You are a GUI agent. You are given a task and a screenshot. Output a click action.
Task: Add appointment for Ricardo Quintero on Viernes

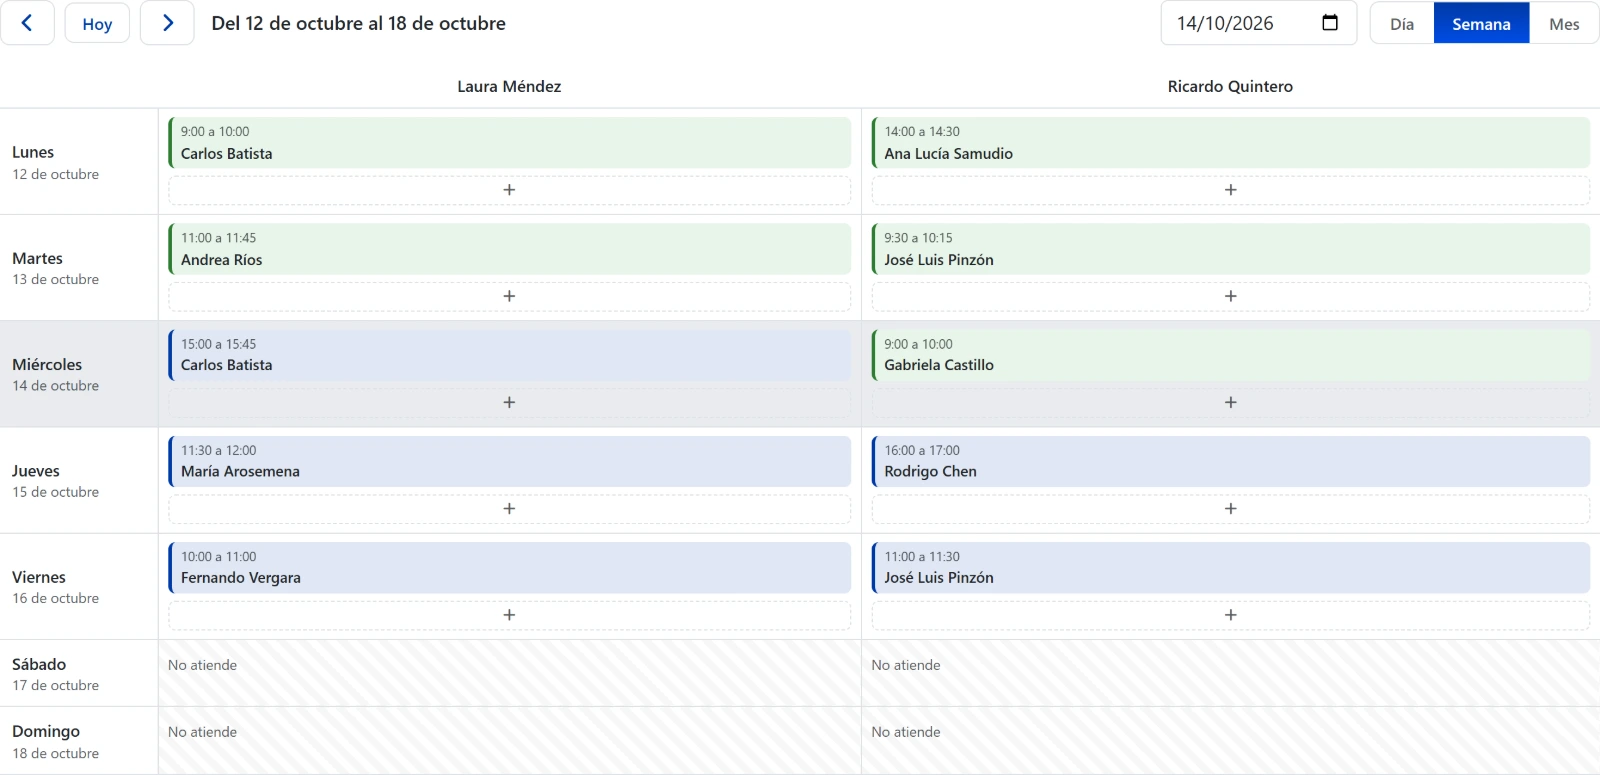pyautogui.click(x=1230, y=615)
